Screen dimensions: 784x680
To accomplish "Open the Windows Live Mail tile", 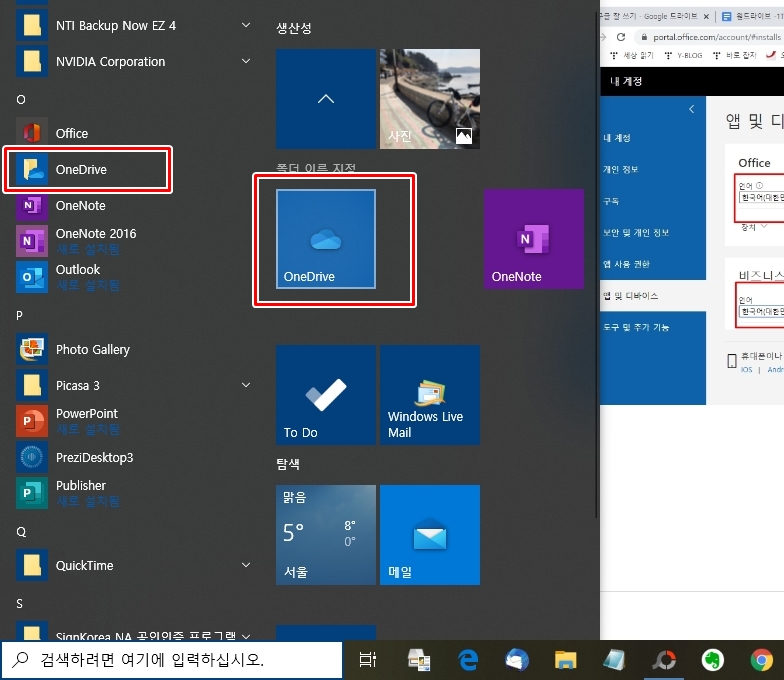I will 430,395.
